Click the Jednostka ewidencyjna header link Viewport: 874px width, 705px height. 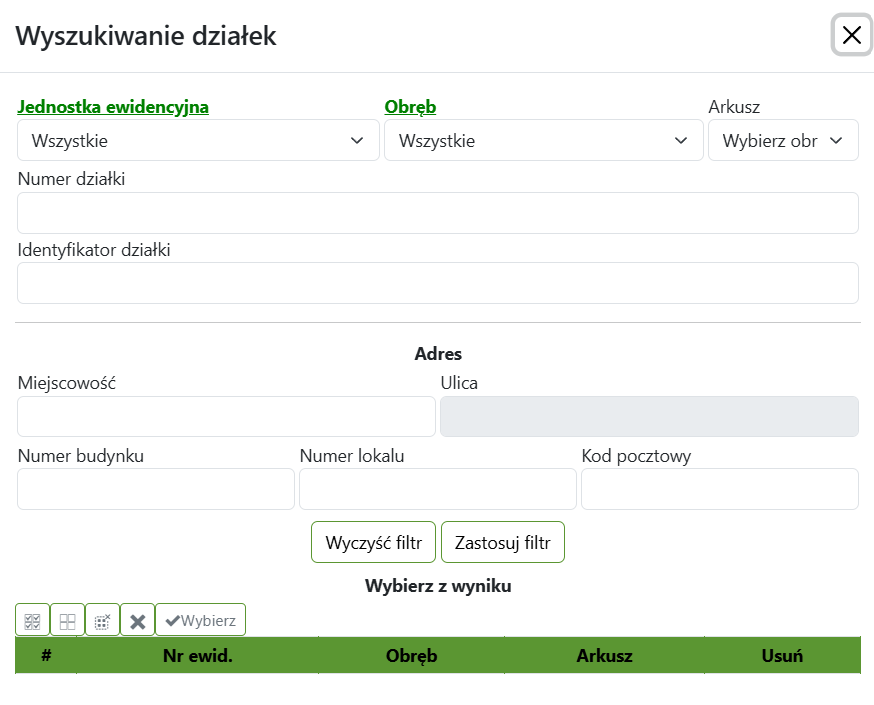pyautogui.click(x=113, y=106)
